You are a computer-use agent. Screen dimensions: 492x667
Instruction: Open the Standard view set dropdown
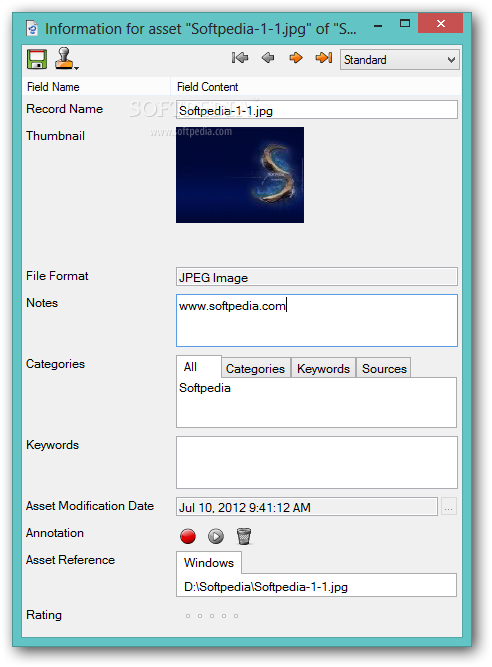pyautogui.click(x=399, y=60)
